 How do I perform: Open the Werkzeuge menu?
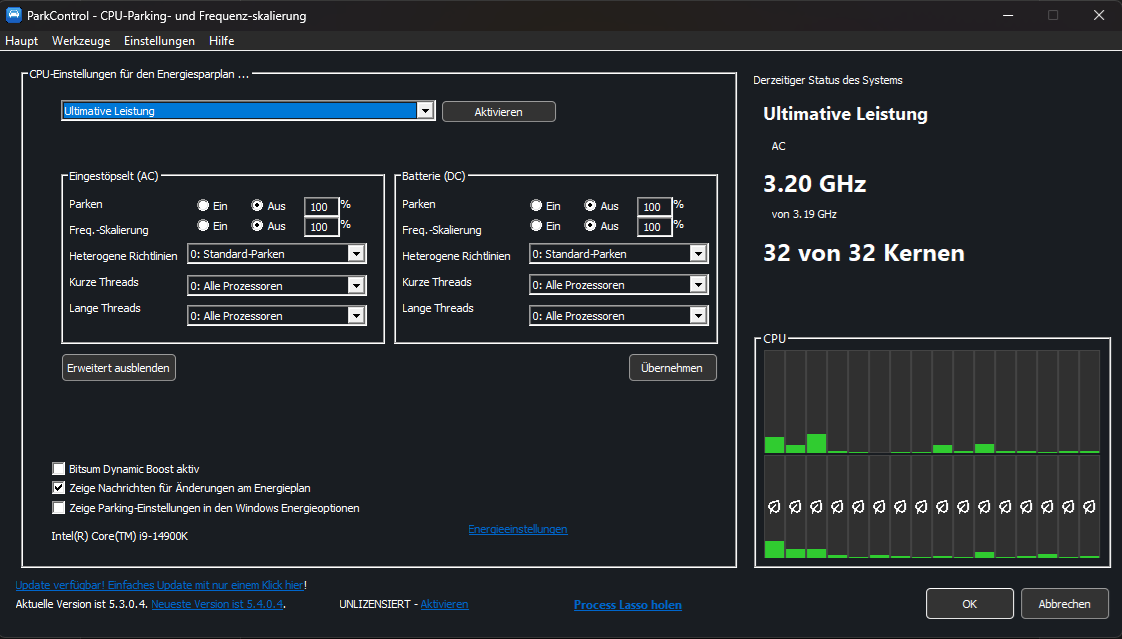point(81,41)
